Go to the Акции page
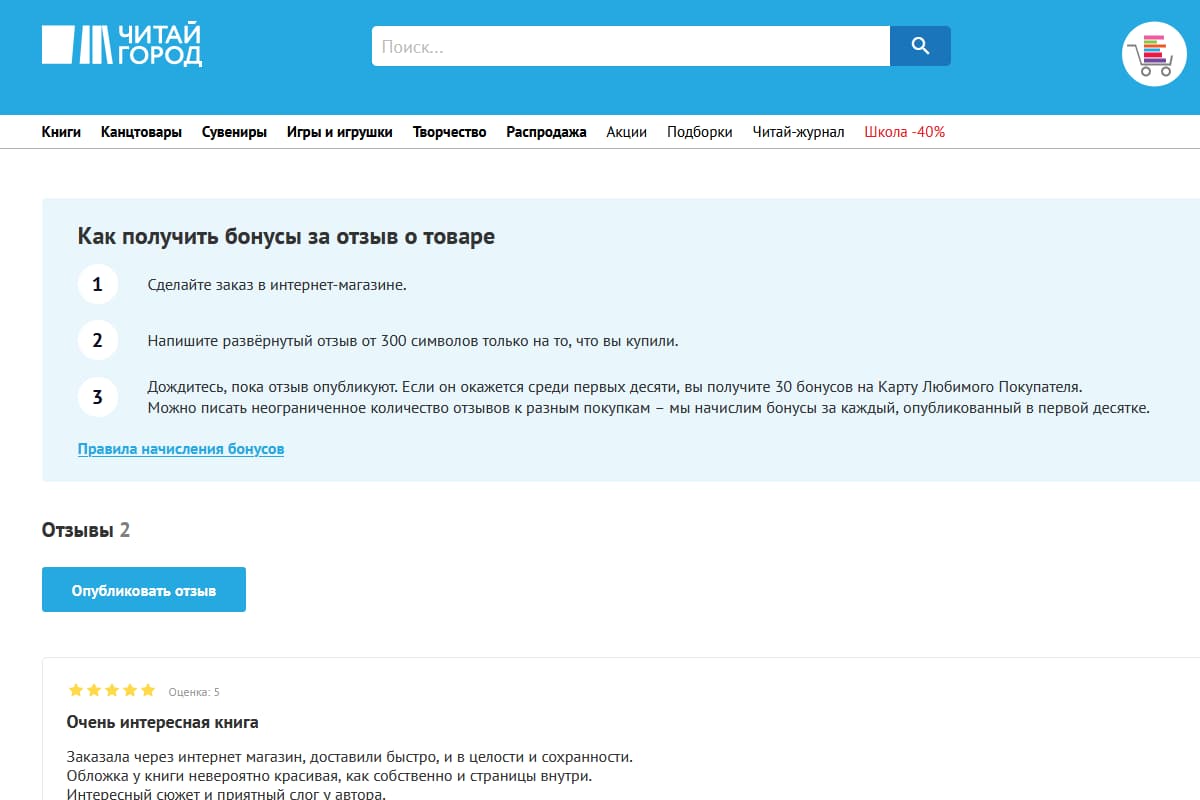 coord(626,132)
